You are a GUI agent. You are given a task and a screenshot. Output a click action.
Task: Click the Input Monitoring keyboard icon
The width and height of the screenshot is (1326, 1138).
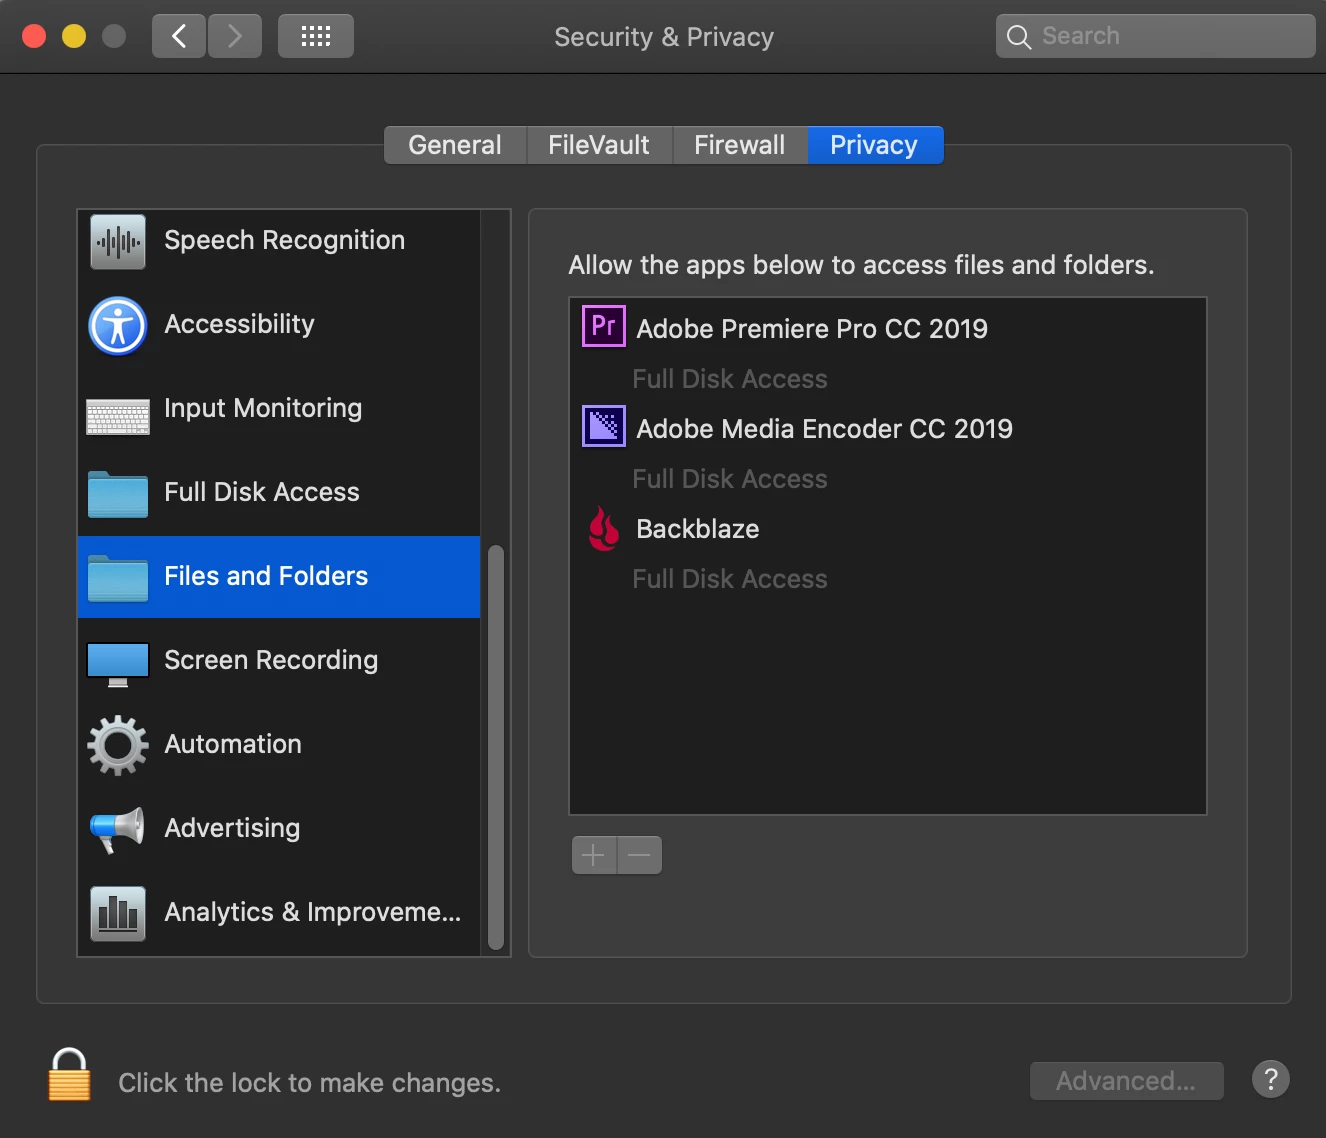pos(118,416)
